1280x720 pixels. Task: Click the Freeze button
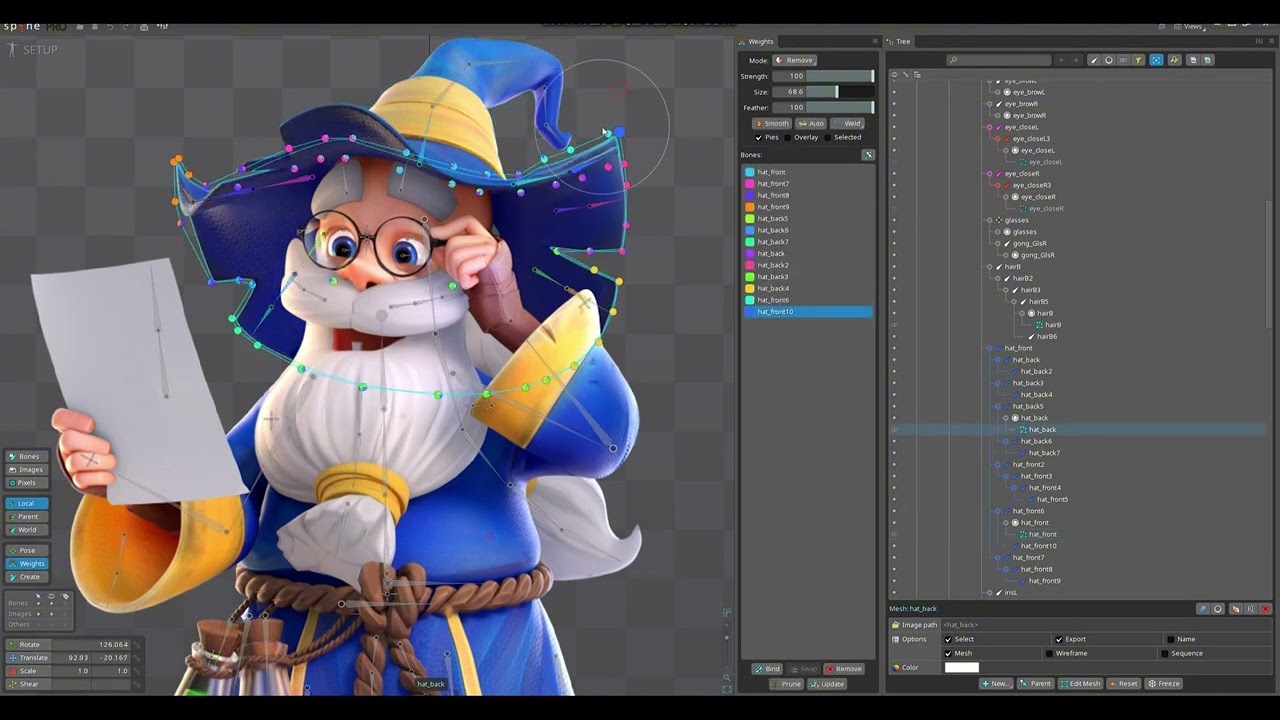tap(1164, 684)
